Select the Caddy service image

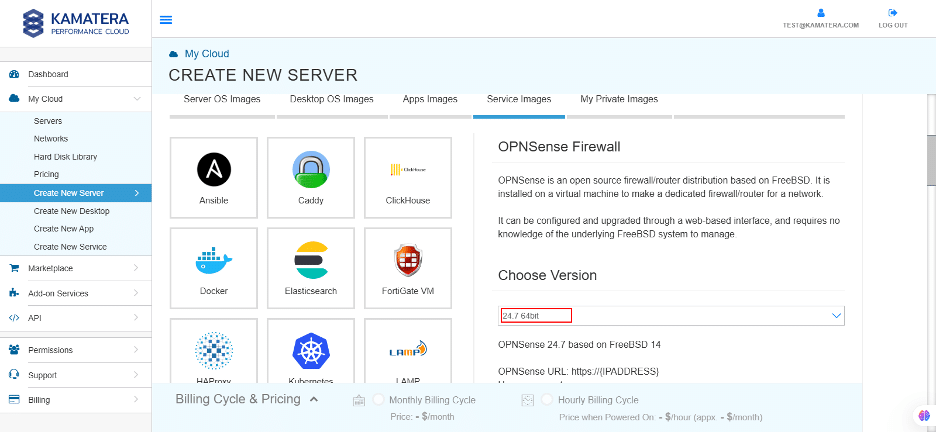pos(311,178)
